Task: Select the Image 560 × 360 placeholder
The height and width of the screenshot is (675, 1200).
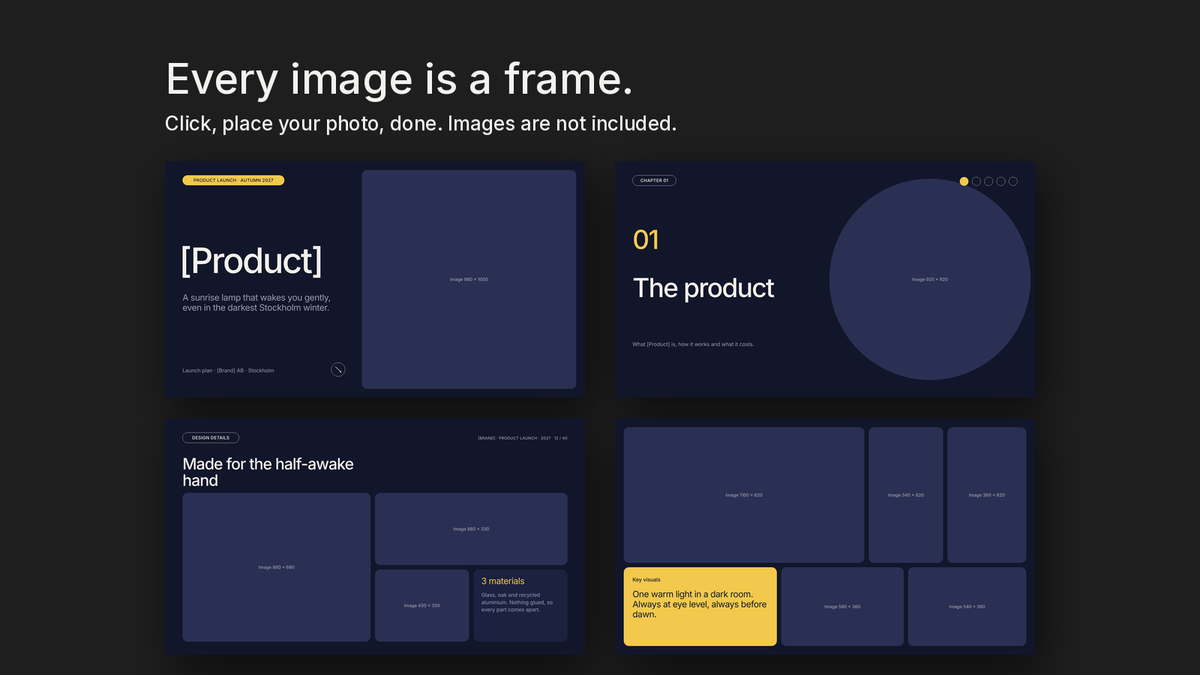Action: (x=842, y=606)
